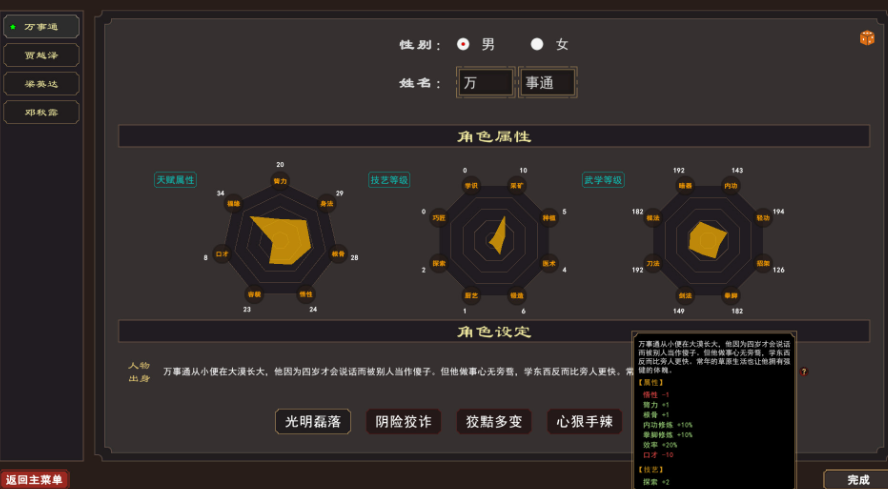Click the 采矿 node on skills chart
Image resolution: width=888 pixels, height=489 pixels.
(517, 185)
